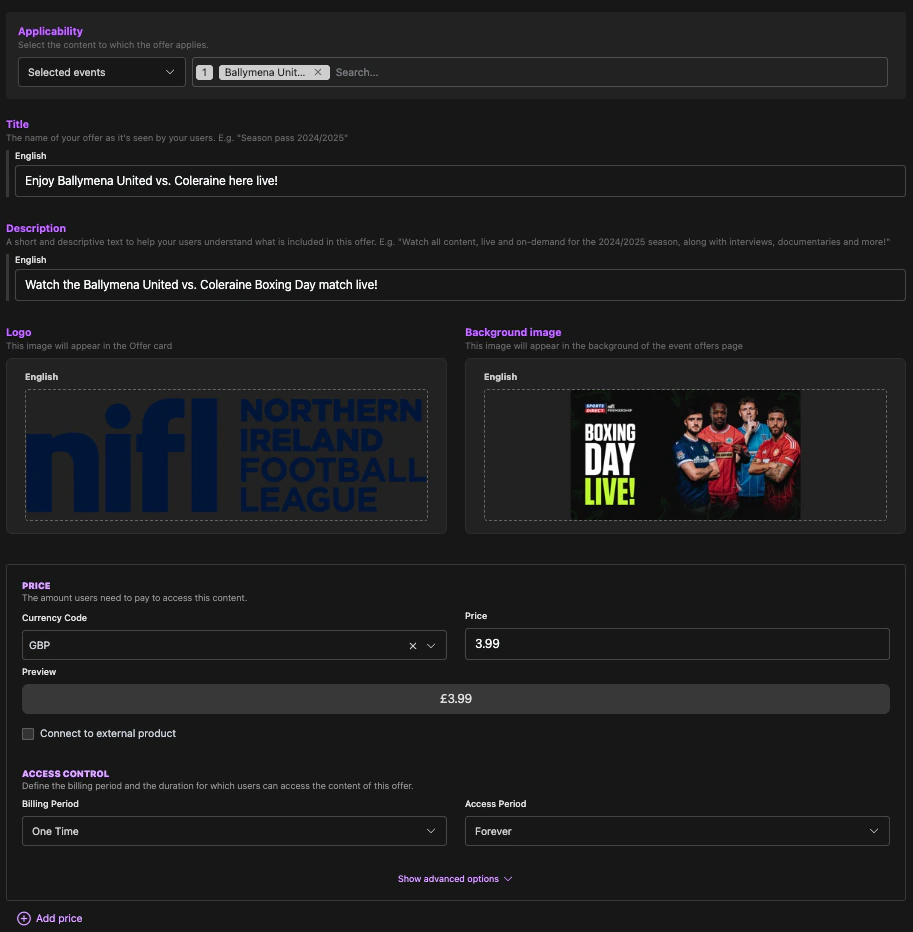The image size is (913, 932).
Task: Click the ACCESS CONTROL heading
Action: (x=65, y=773)
